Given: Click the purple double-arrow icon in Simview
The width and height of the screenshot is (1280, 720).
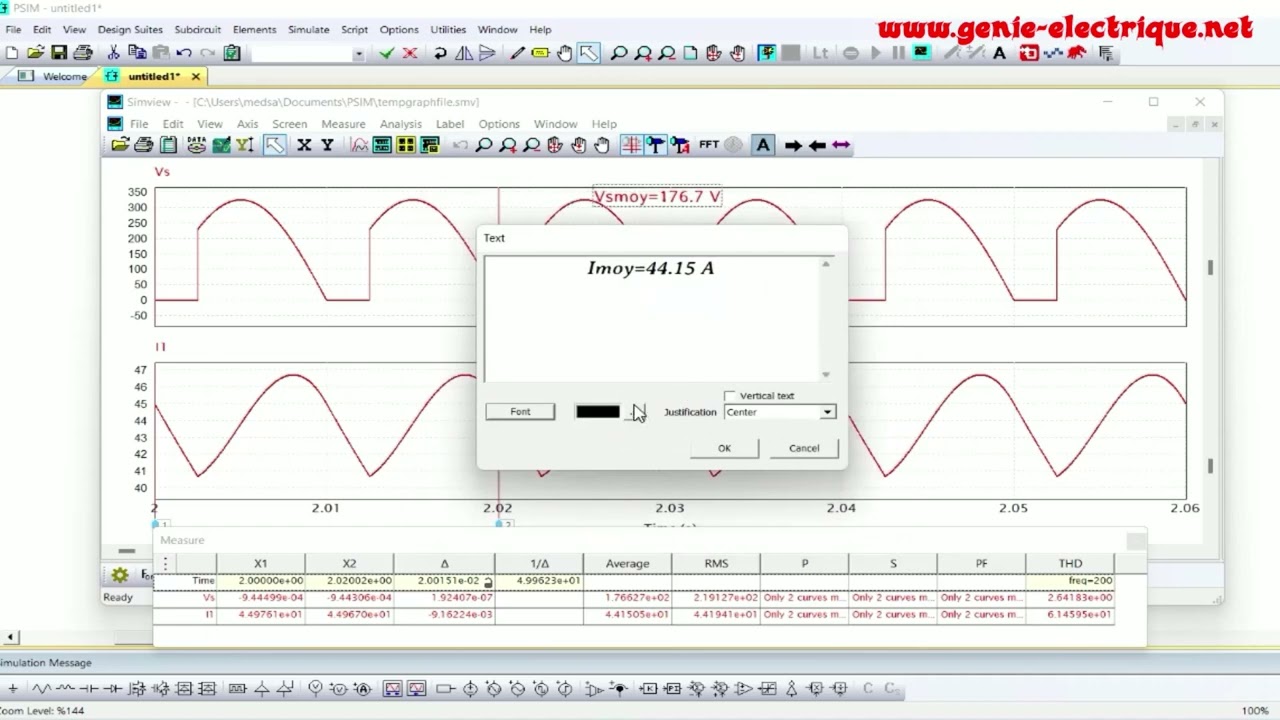Looking at the screenshot, I should pyautogui.click(x=841, y=145).
